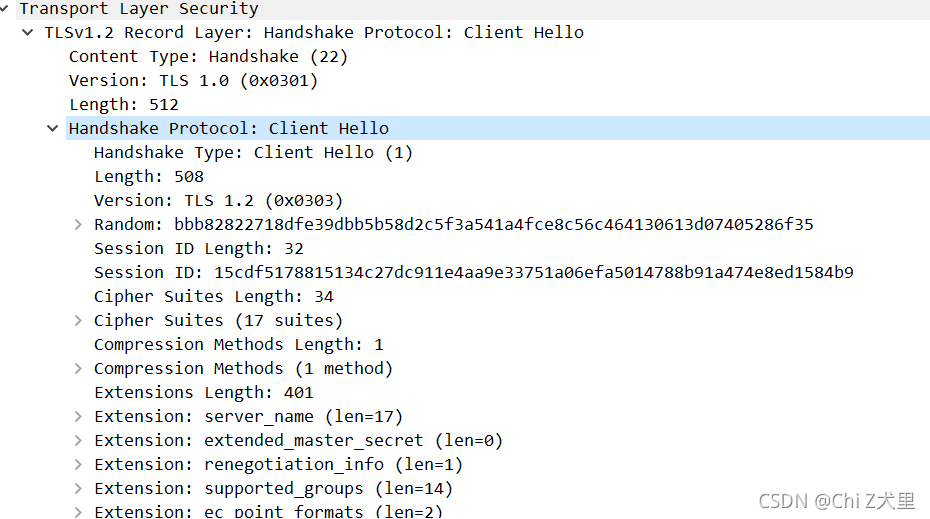The height and width of the screenshot is (519, 930).
Task: Expand Compression Methods (1 method) arrow
Action: (x=78, y=368)
